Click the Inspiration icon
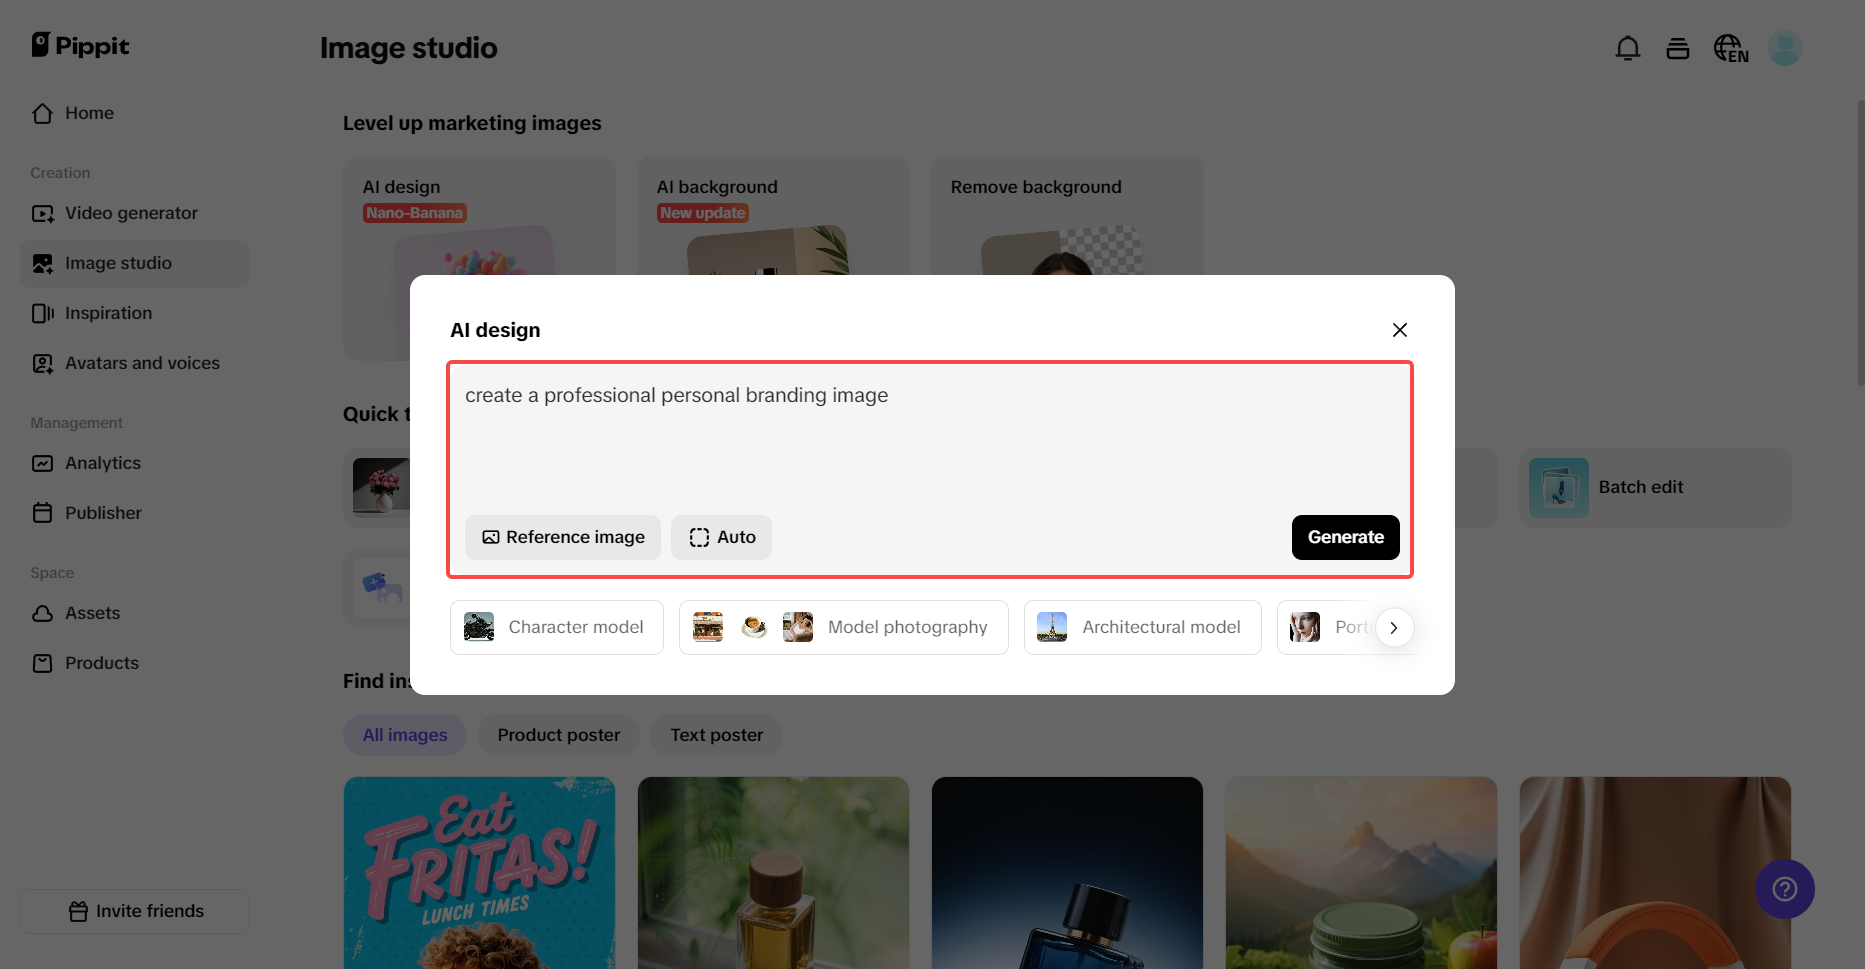This screenshot has height=969, width=1865. click(x=42, y=313)
